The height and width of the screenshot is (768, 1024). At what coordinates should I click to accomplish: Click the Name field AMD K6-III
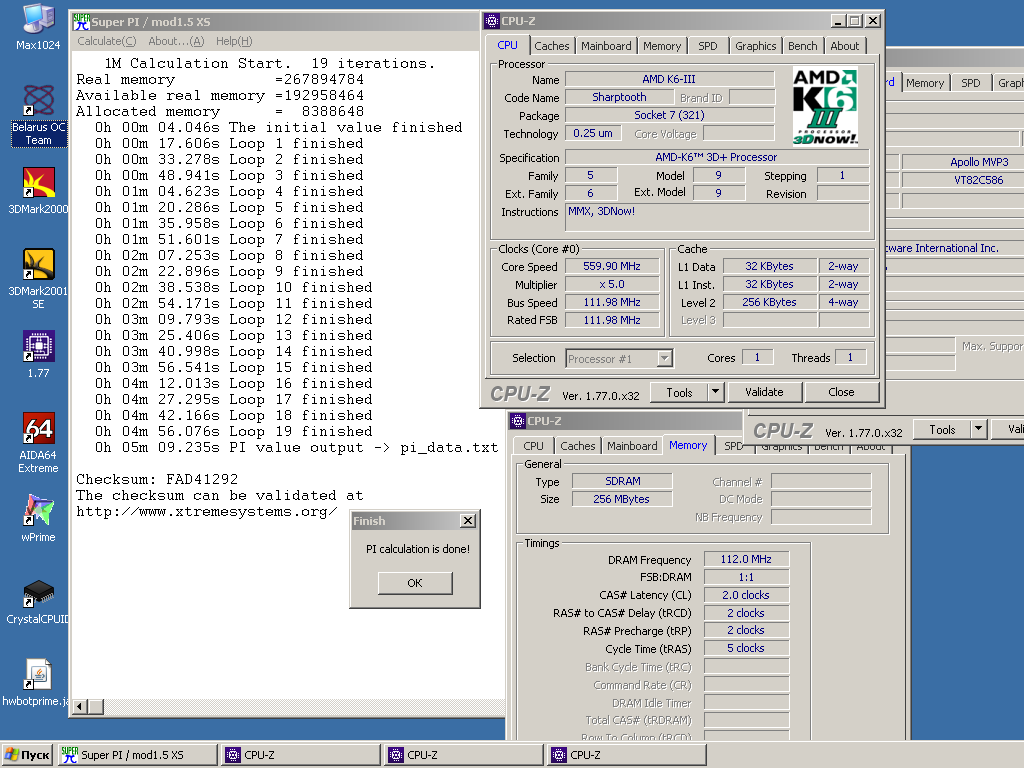(x=669, y=79)
